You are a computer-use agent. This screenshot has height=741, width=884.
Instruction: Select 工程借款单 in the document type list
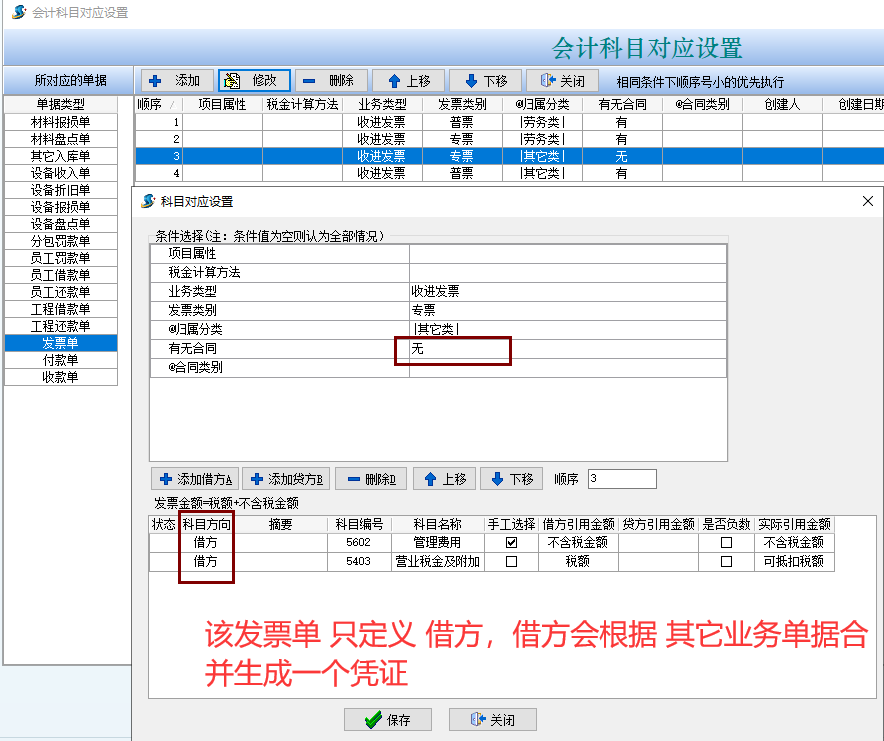click(60, 310)
